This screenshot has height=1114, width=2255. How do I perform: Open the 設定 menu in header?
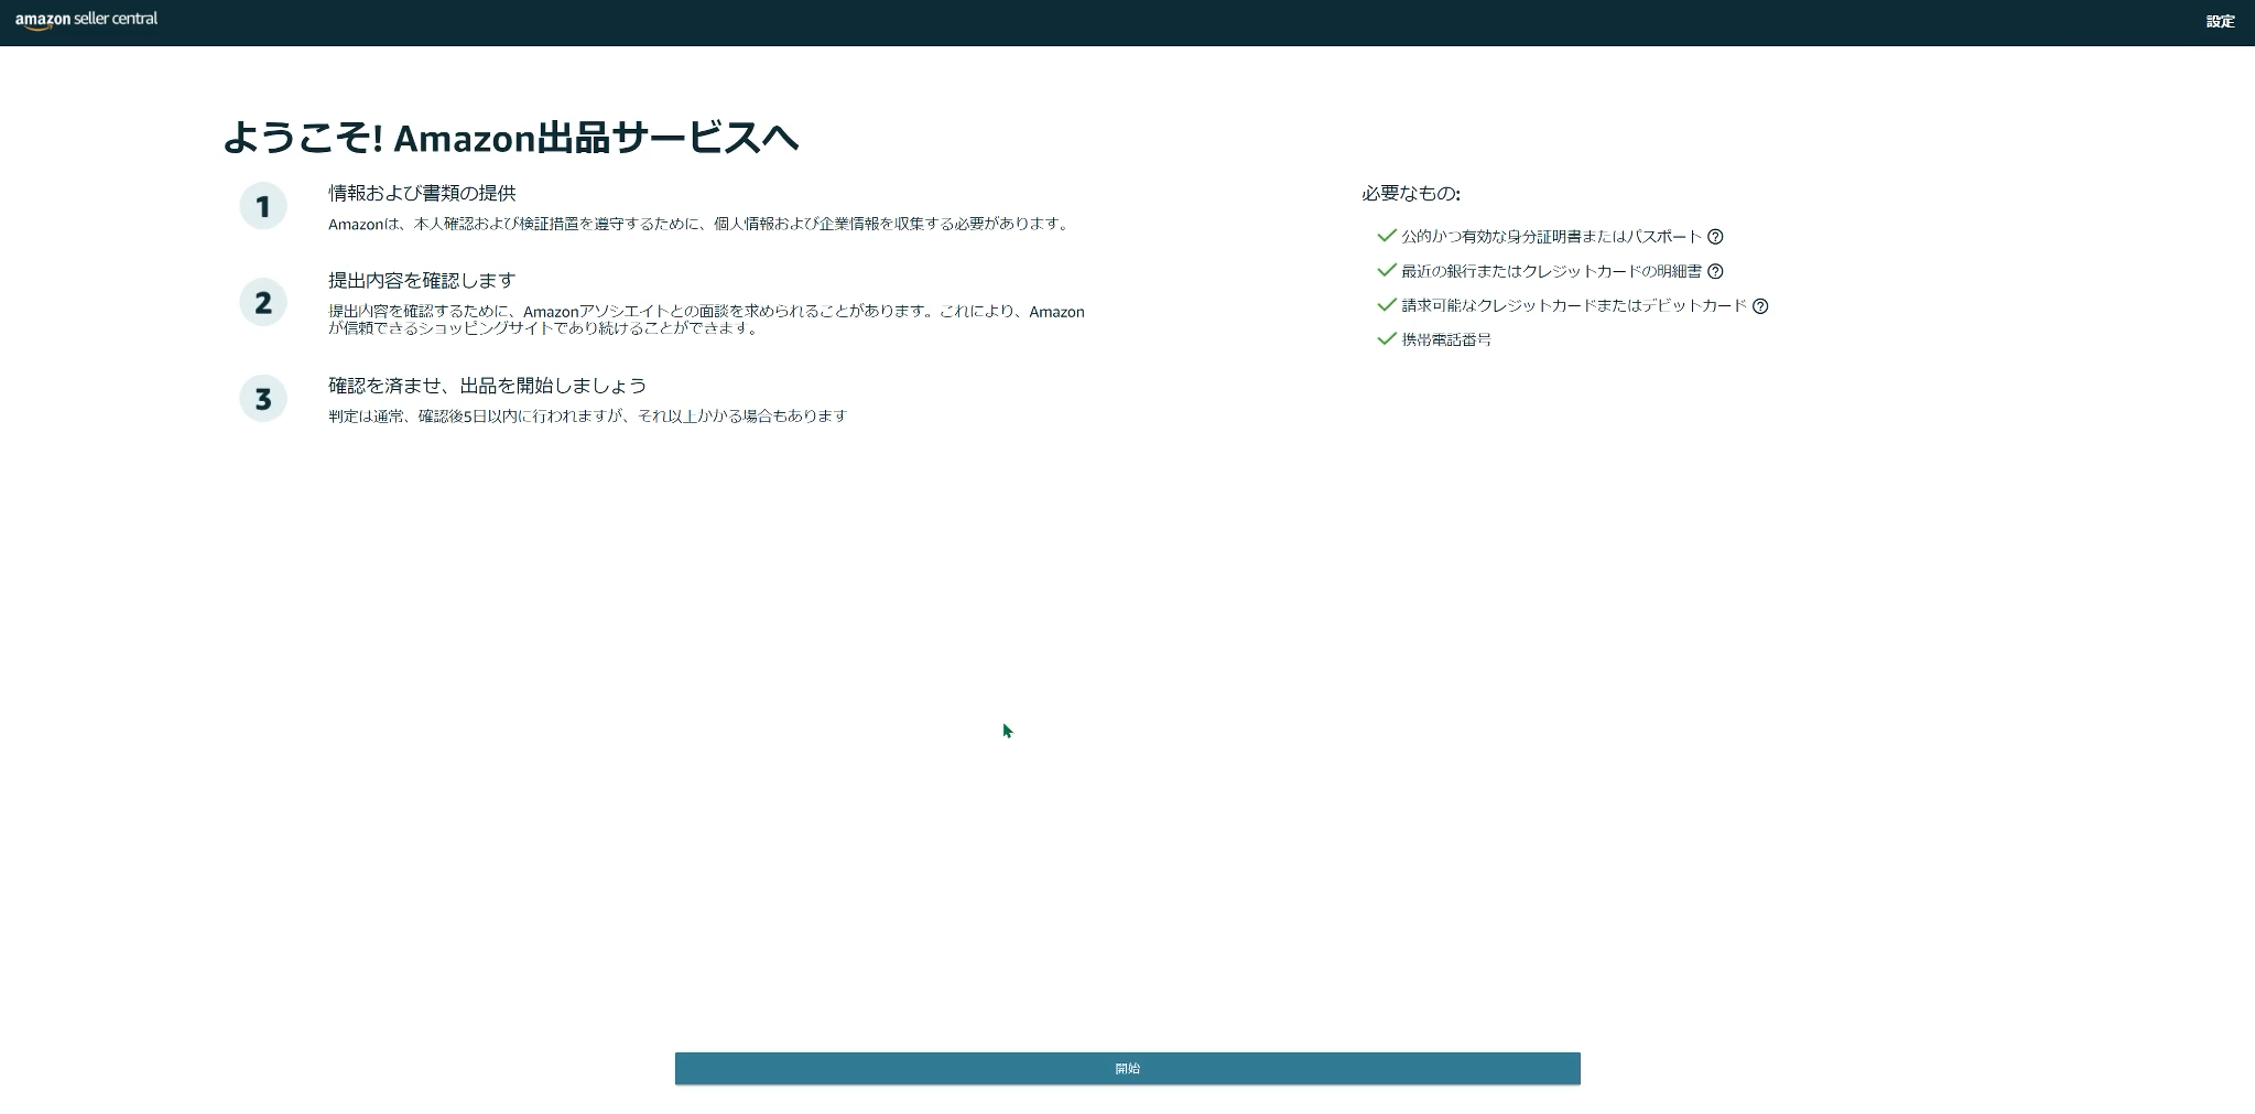[2220, 21]
